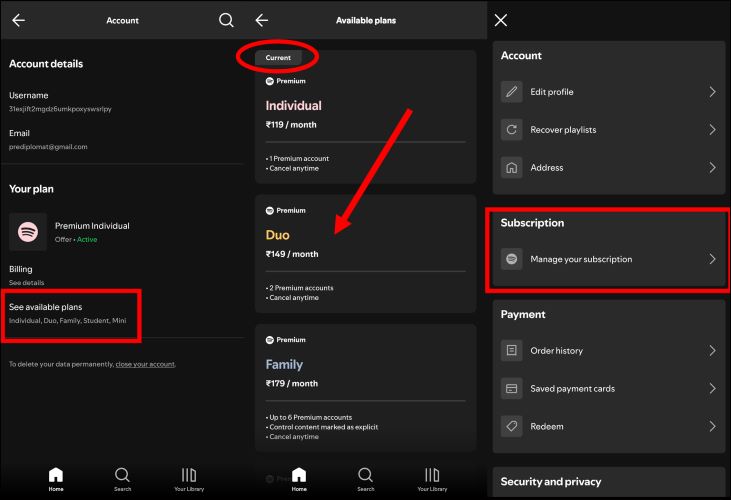Screen dimensions: 731x500
Task: Expand Address using its chevron
Action: (x=712, y=167)
